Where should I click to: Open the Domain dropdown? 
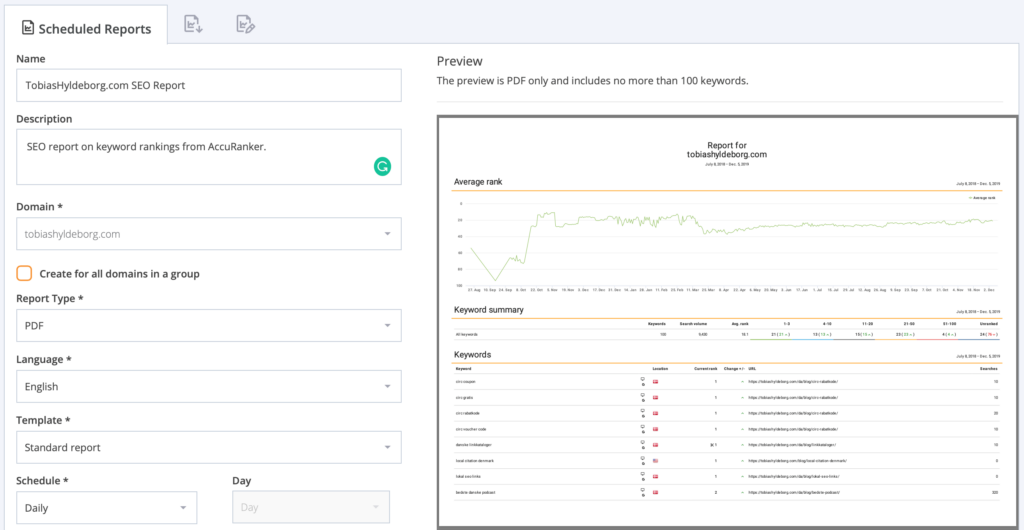(x=208, y=234)
